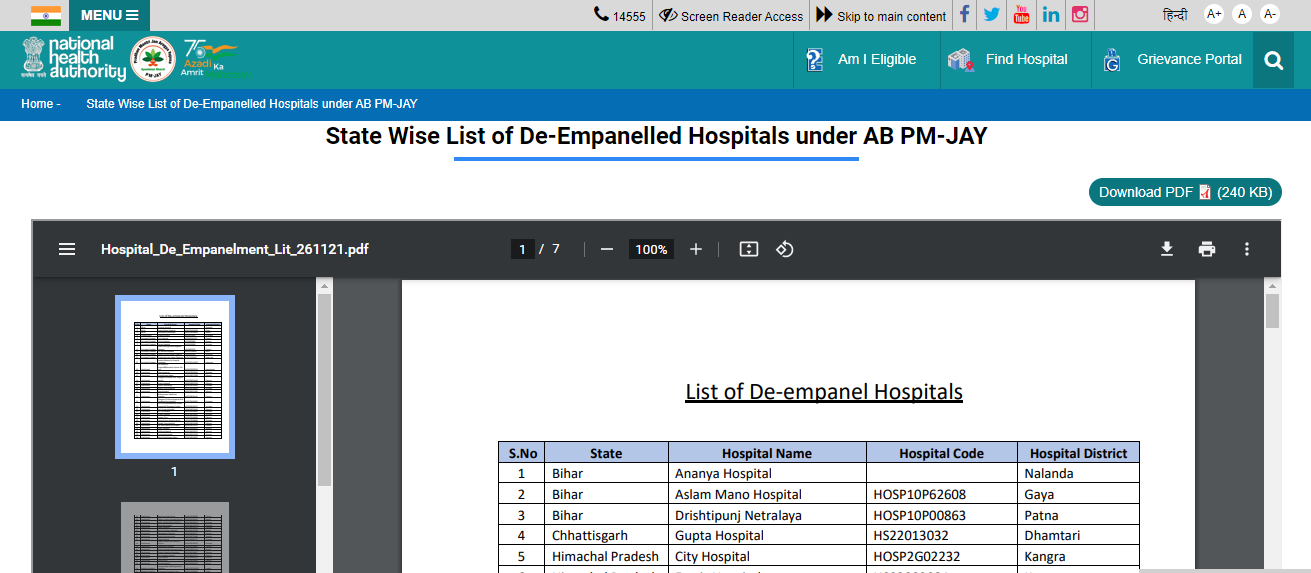Click hospital code HOSP10P62608
1311x573 pixels.
(x=920, y=494)
